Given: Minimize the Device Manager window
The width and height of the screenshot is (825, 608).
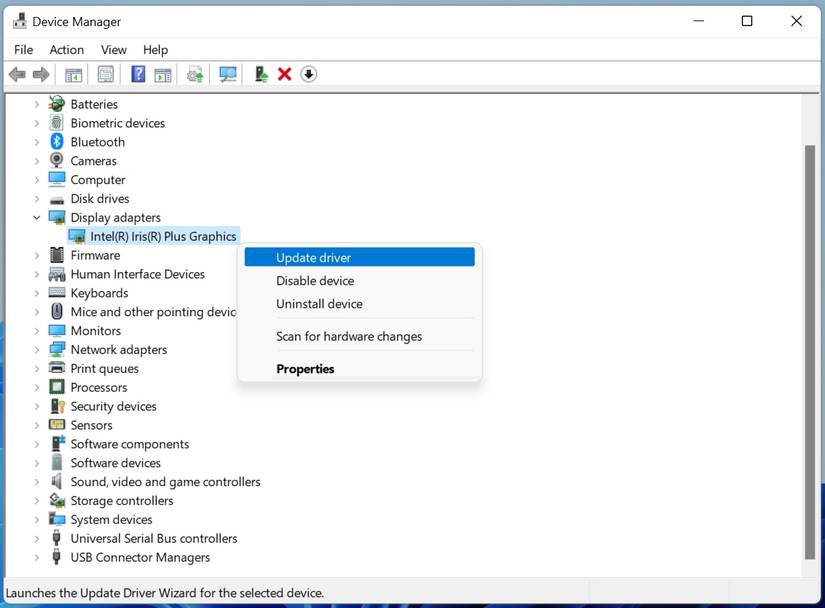Looking at the screenshot, I should (x=699, y=21).
